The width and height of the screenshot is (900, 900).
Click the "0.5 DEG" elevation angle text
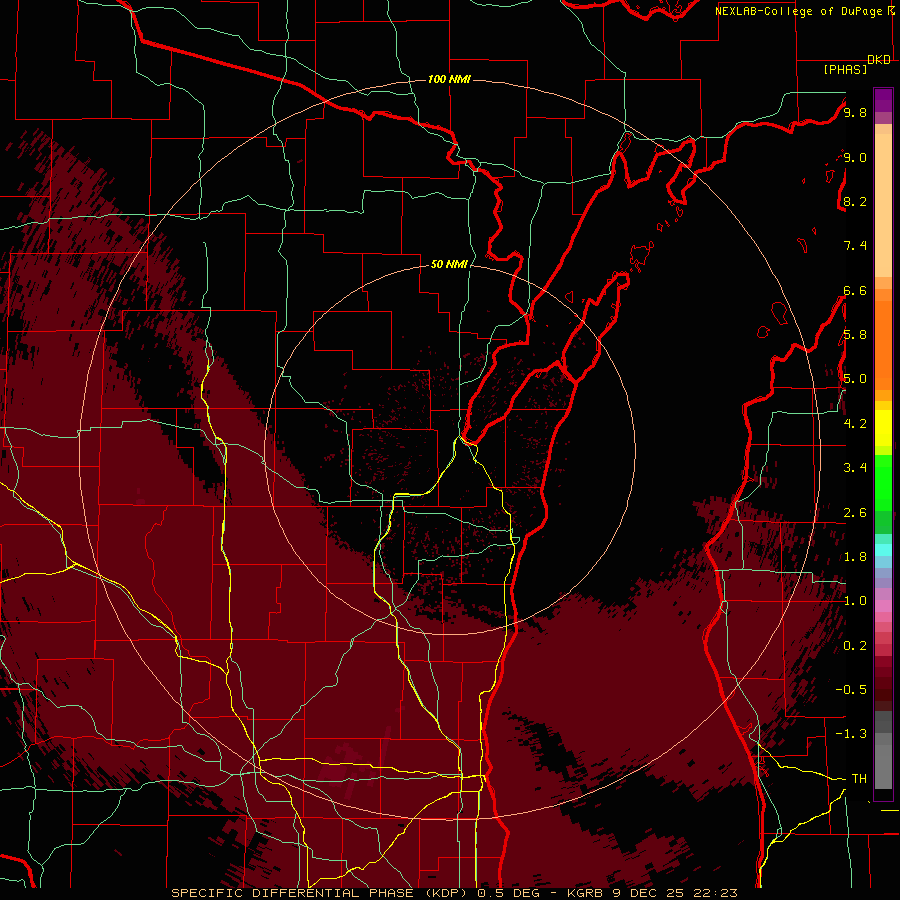pos(508,893)
